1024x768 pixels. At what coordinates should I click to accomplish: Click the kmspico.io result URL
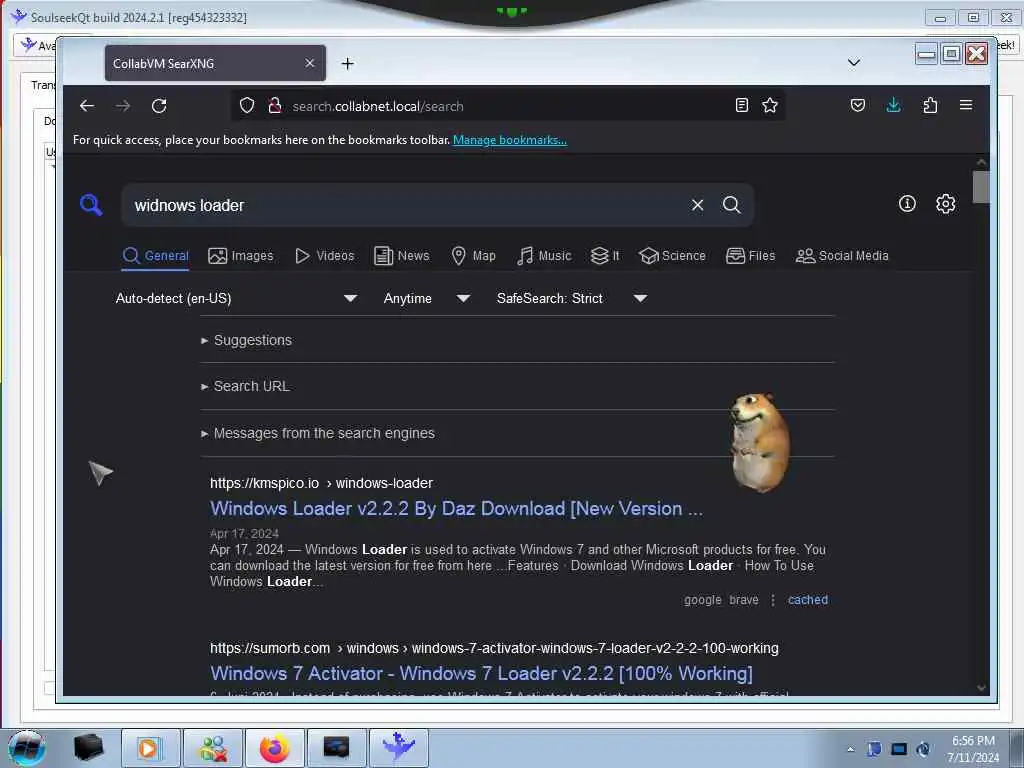321,483
